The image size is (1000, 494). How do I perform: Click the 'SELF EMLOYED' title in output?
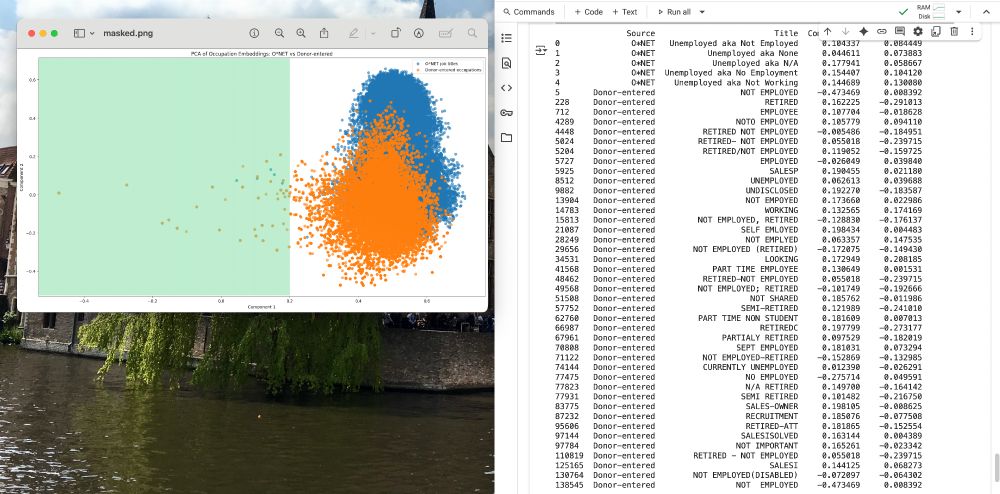click(x=768, y=229)
